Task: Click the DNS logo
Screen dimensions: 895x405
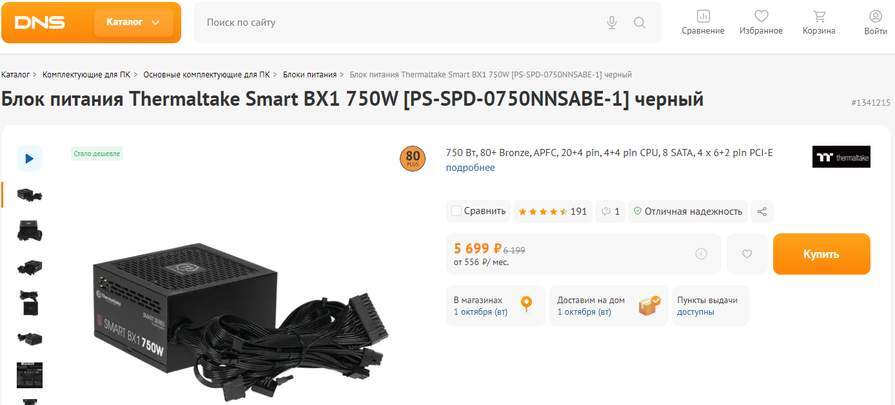Action: pos(40,22)
